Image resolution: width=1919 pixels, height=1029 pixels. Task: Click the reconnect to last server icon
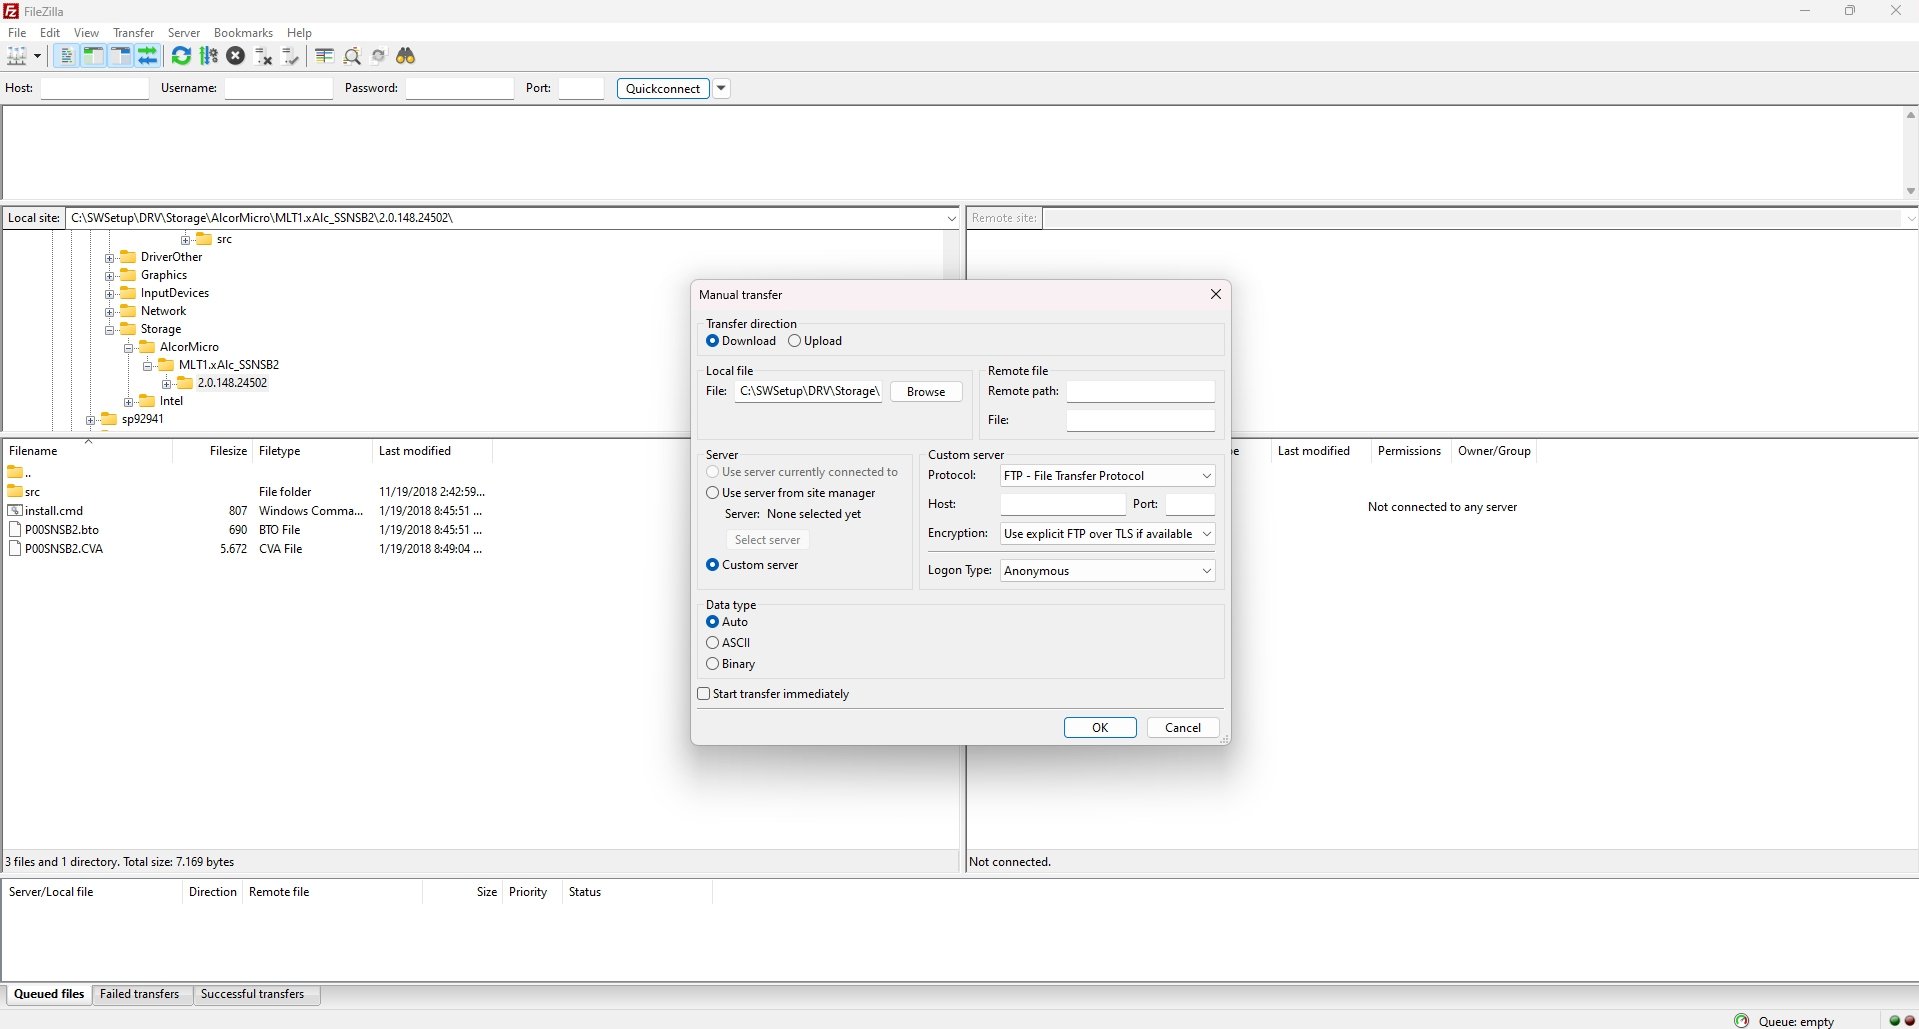(x=291, y=56)
